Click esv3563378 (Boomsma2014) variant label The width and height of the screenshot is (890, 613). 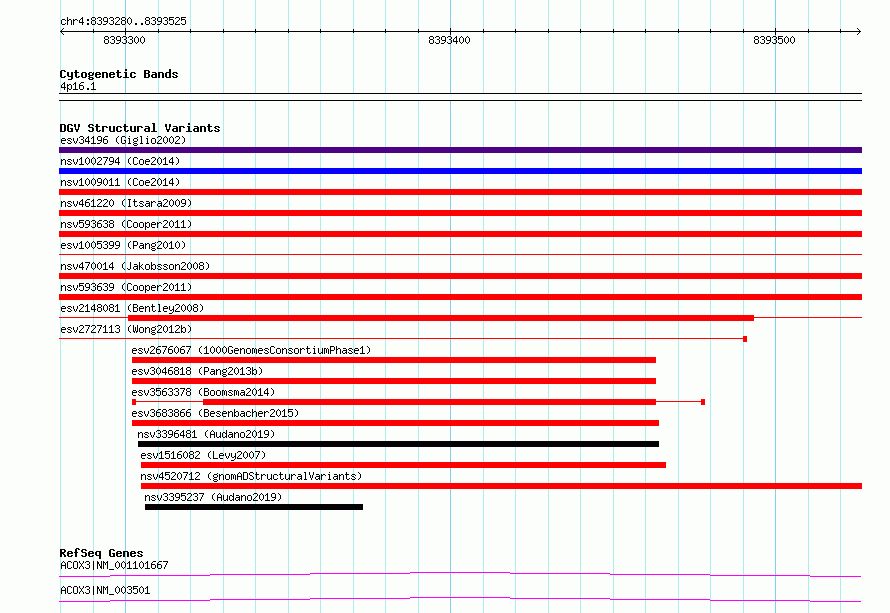[203, 392]
